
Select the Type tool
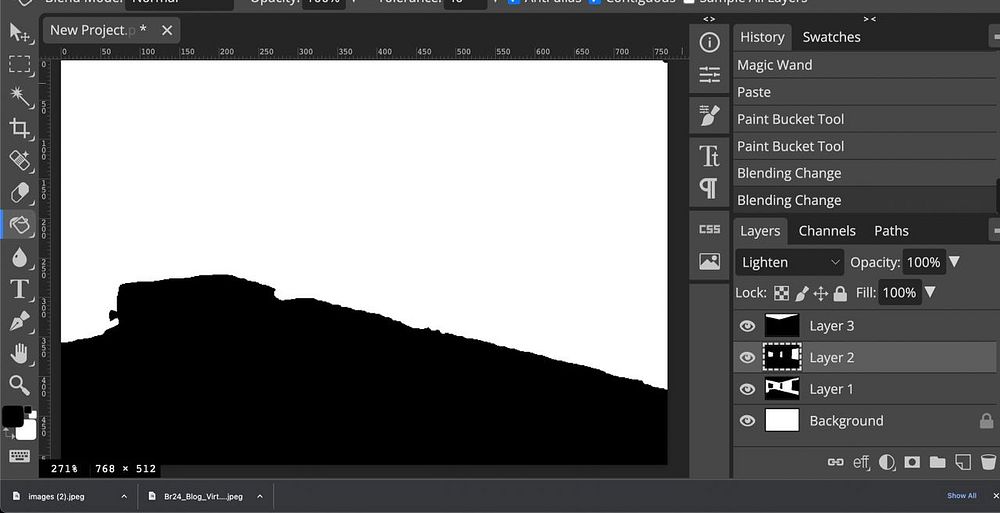pos(19,290)
